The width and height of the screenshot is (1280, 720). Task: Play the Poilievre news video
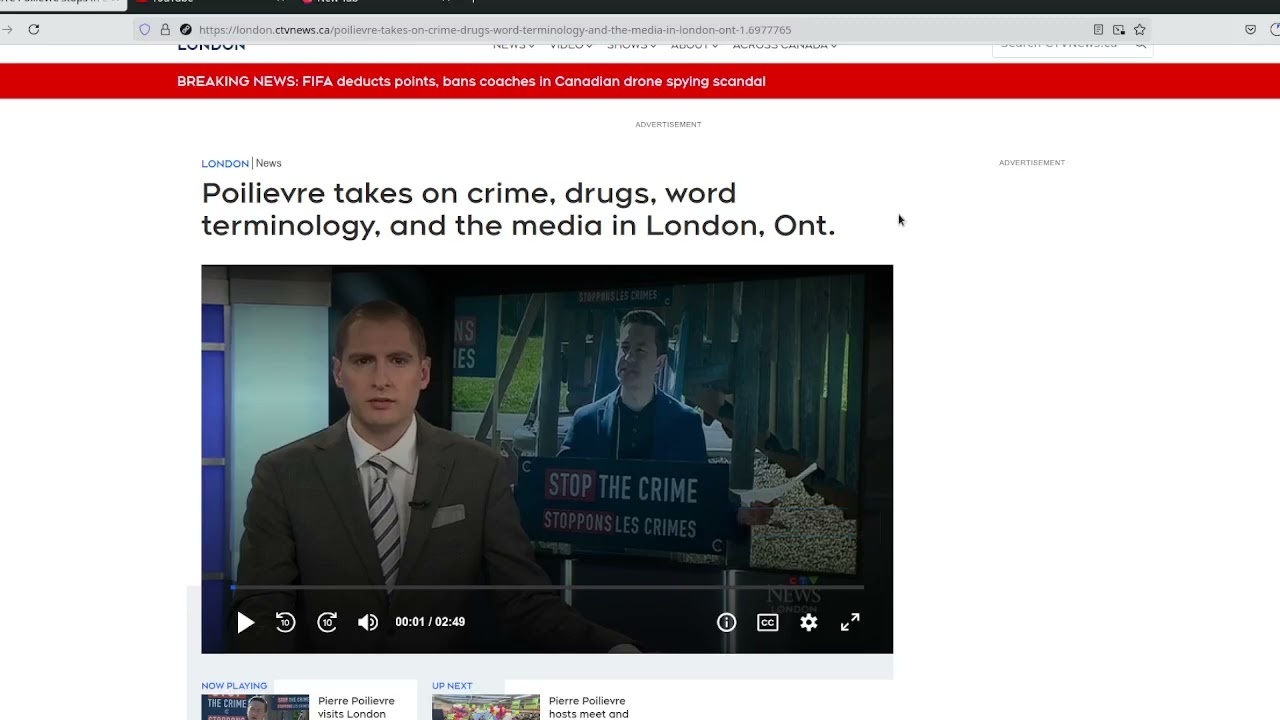tap(245, 623)
